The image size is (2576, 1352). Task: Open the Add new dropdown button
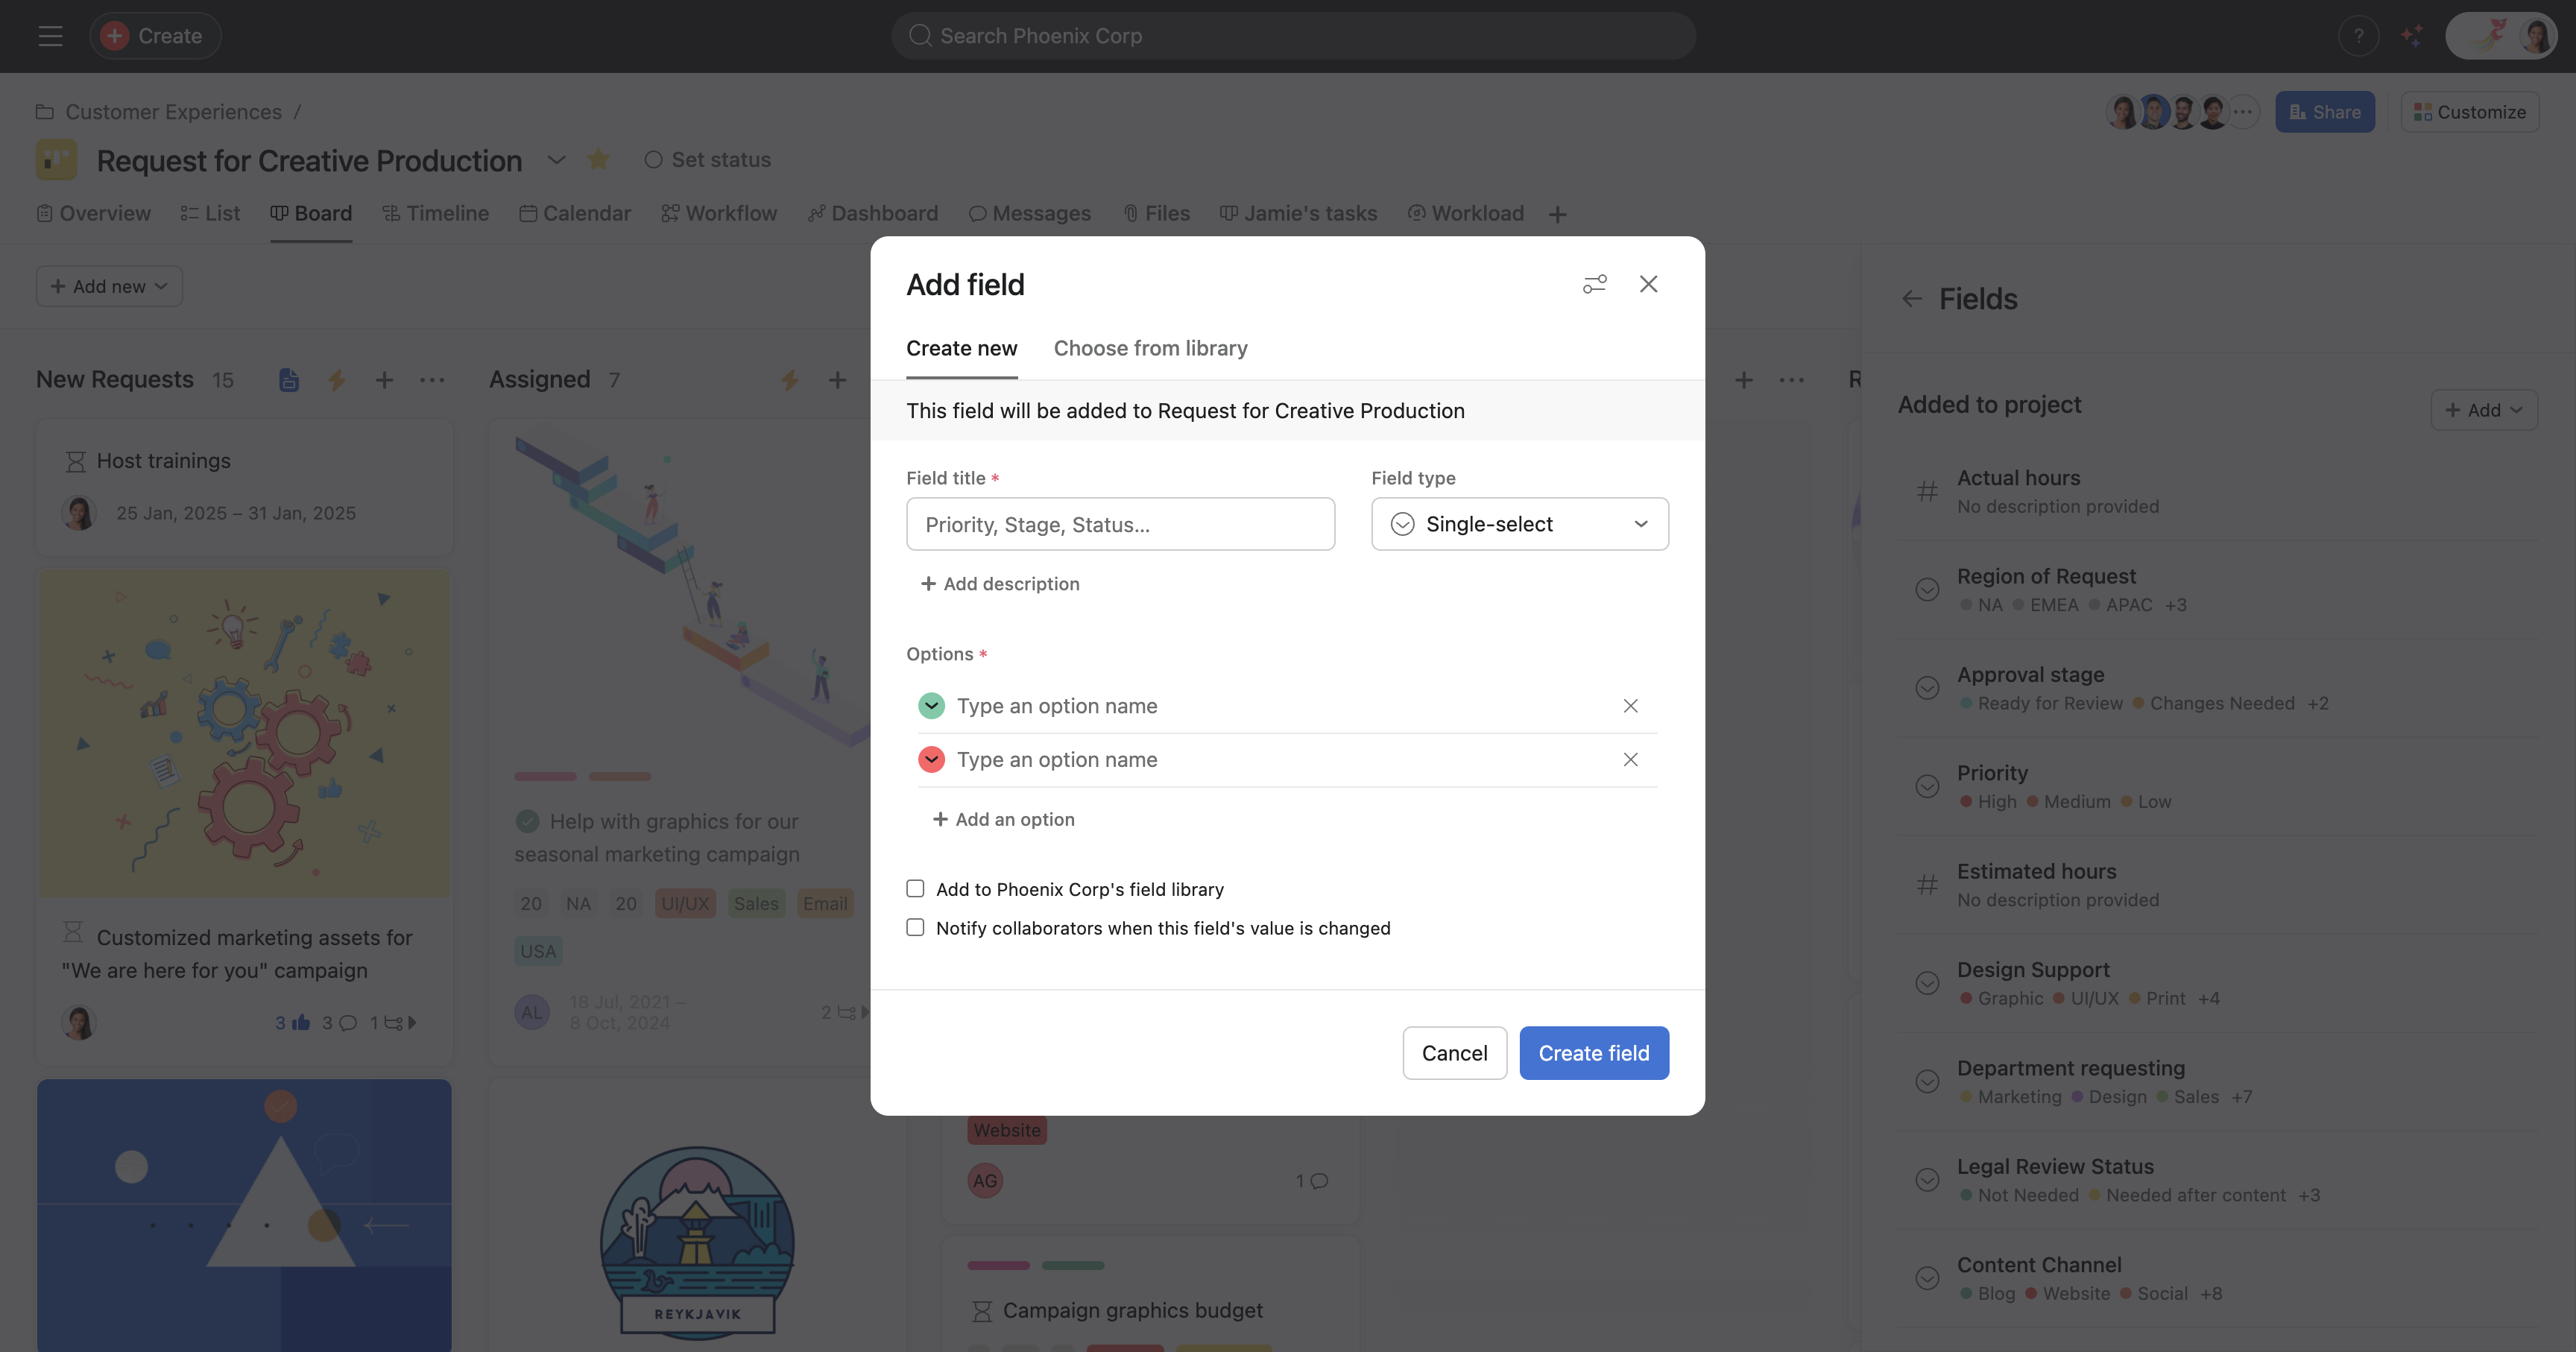(109, 287)
